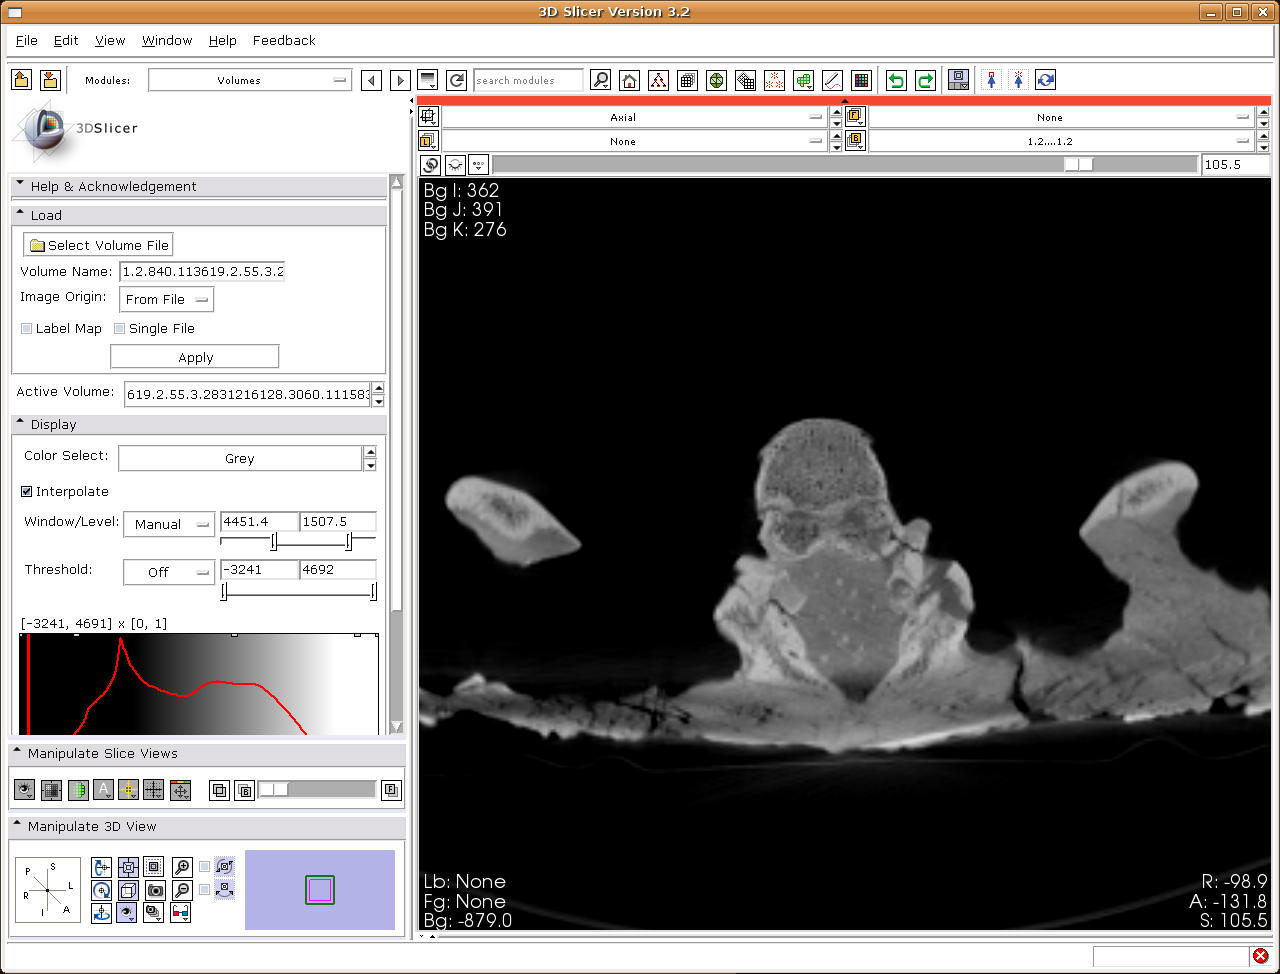This screenshot has height=974, width=1280.
Task: Click the 3D view zoom out magnifier
Action: [x=182, y=890]
